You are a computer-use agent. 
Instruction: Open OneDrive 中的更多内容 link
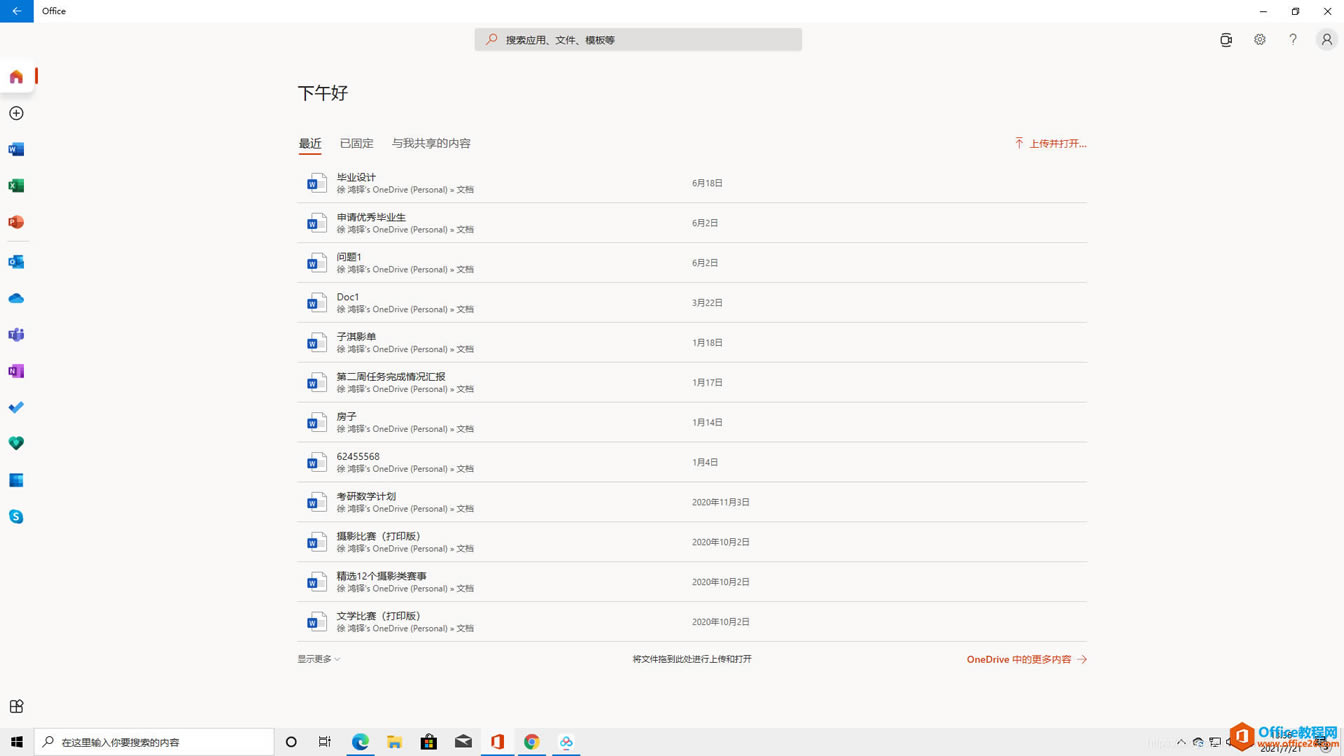point(1027,659)
